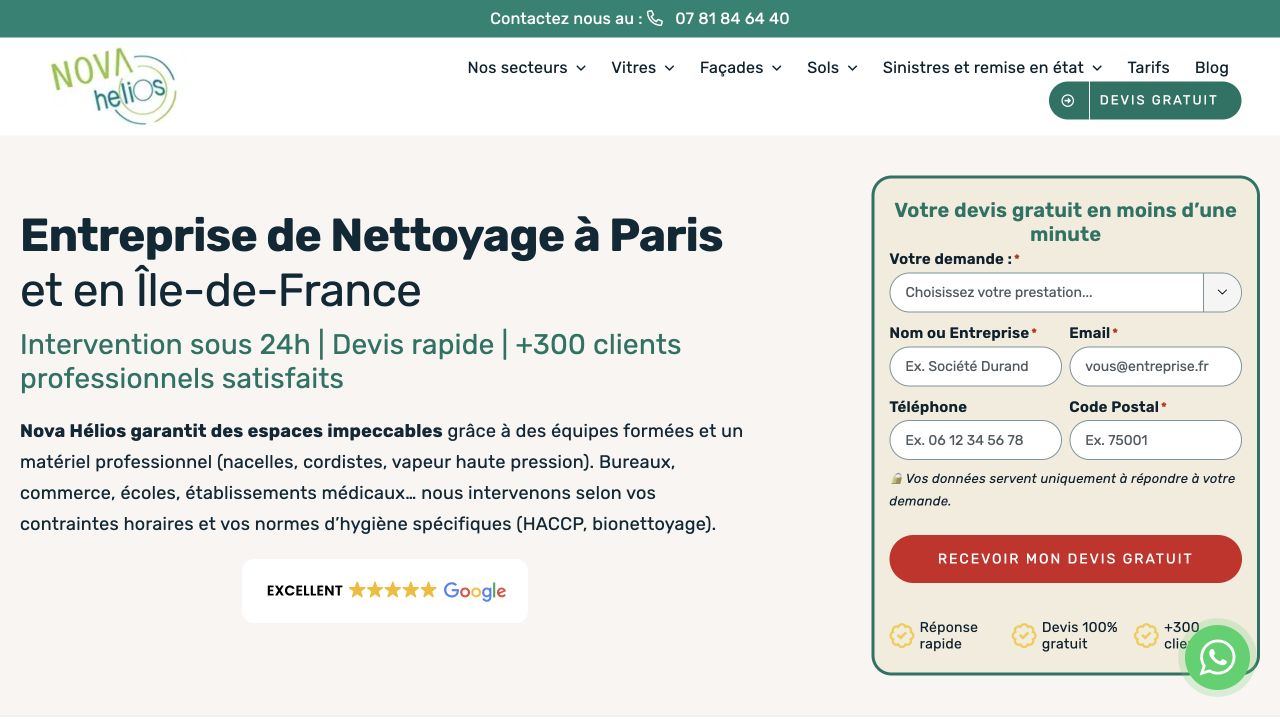Open the Façades submenu

tap(741, 68)
